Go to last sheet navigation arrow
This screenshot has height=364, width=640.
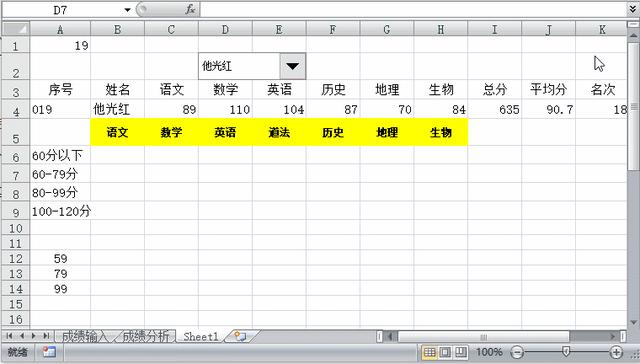[46, 336]
